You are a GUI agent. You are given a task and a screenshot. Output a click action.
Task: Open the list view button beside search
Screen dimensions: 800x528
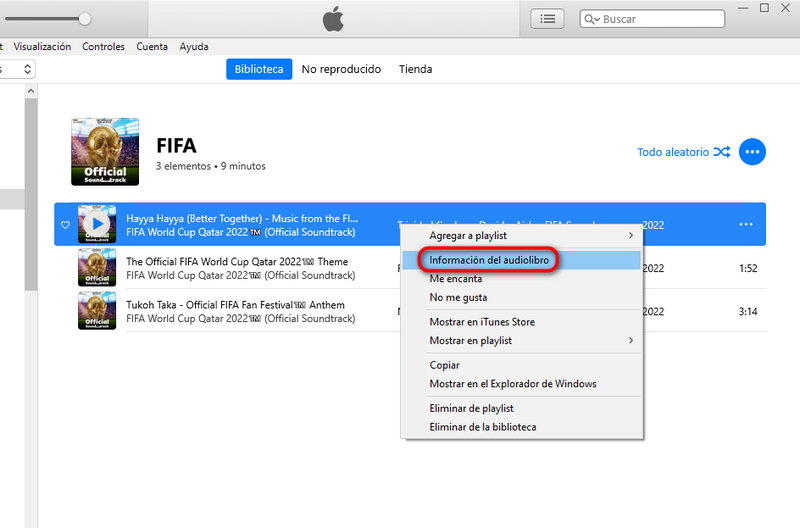pyautogui.click(x=547, y=19)
